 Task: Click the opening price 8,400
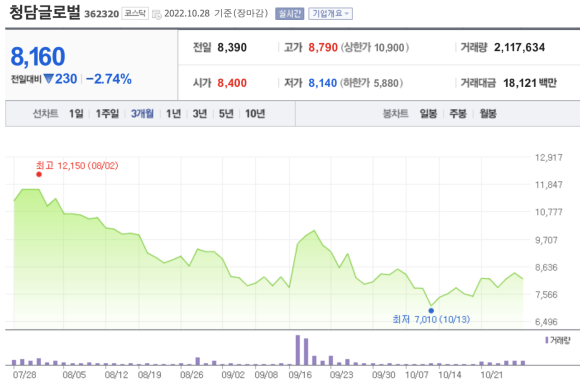click(232, 83)
